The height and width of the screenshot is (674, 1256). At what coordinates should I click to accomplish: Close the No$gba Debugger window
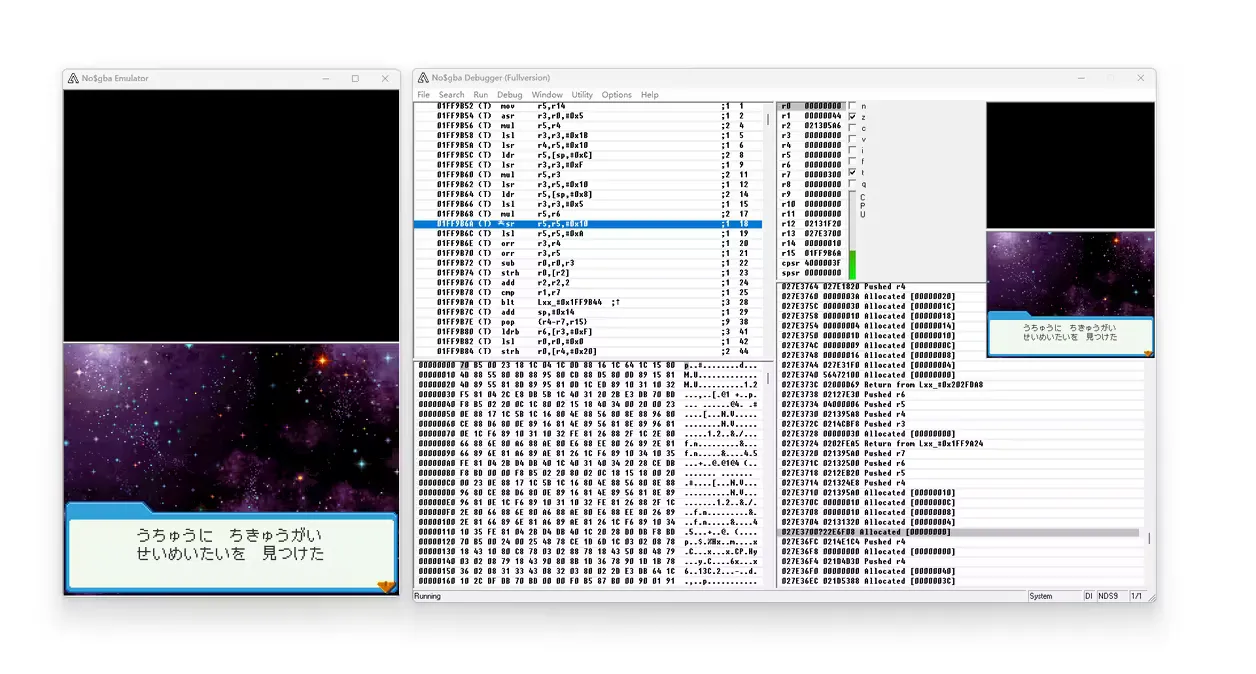coord(1140,78)
